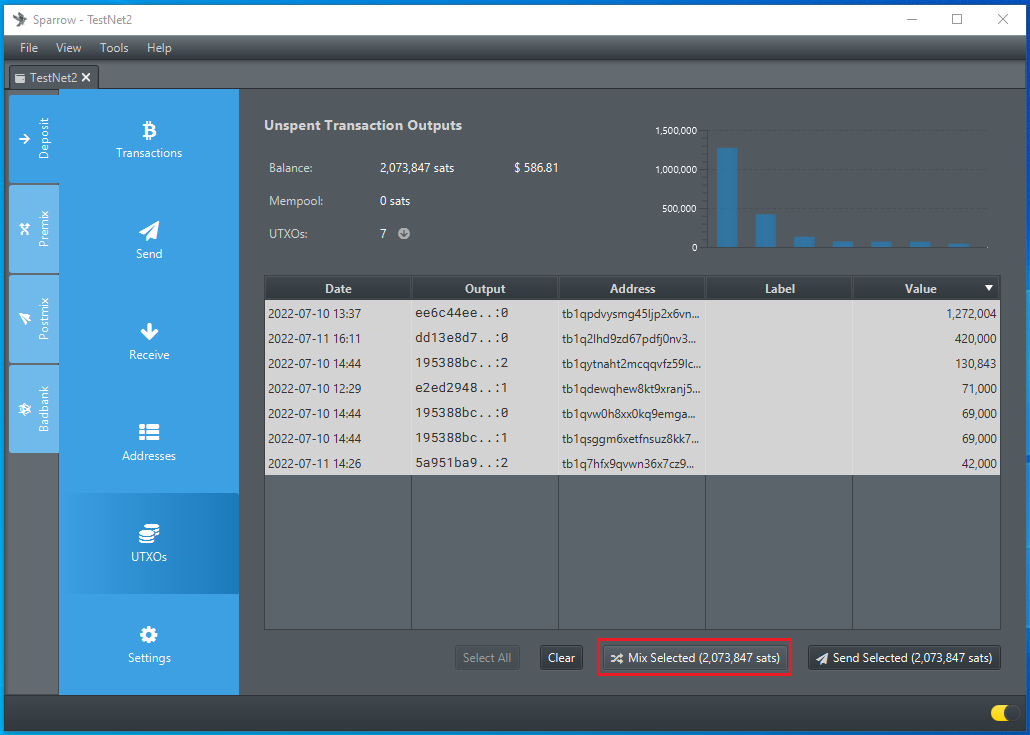Image resolution: width=1030 pixels, height=735 pixels.
Task: Select the UTXO row e2ed2948..:1
Action: [633, 388]
